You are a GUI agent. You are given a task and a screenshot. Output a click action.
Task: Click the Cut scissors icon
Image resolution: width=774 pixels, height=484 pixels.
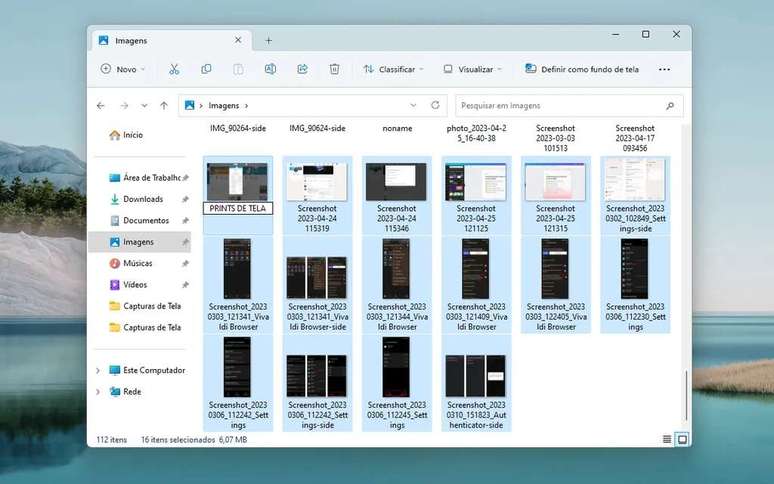[x=174, y=69]
